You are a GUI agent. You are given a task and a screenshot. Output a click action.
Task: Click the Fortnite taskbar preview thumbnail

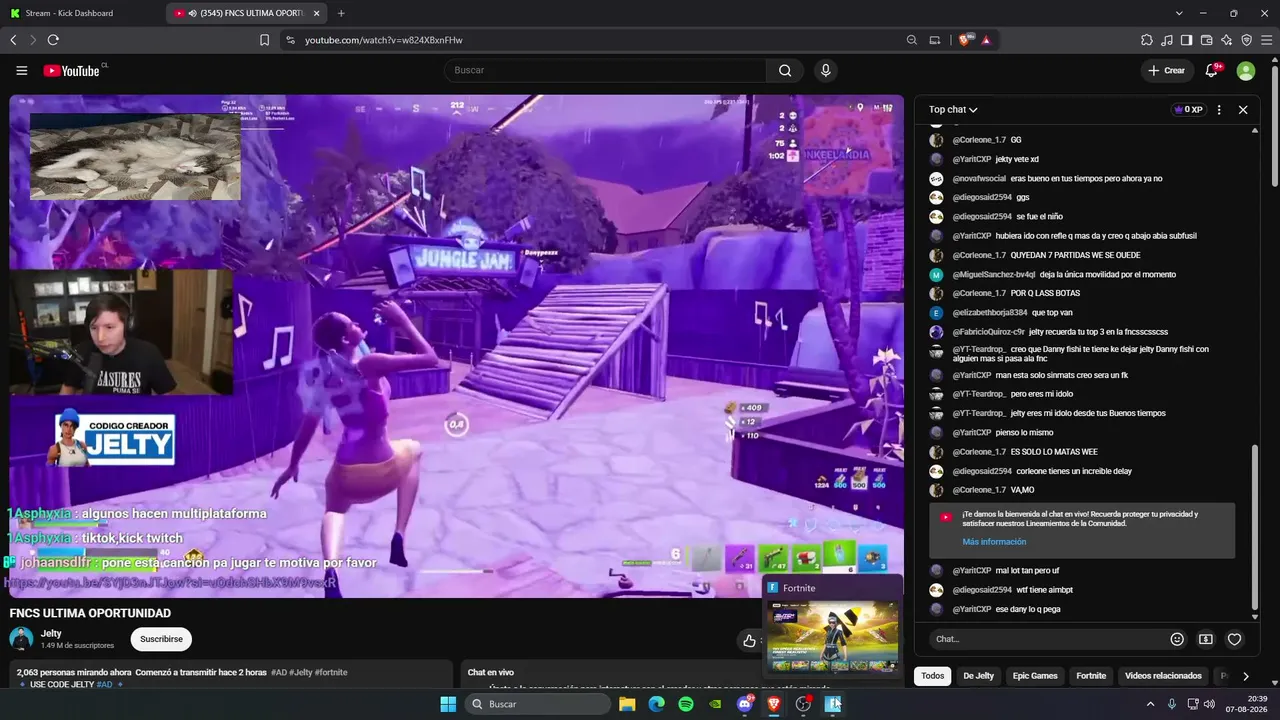tap(832, 636)
